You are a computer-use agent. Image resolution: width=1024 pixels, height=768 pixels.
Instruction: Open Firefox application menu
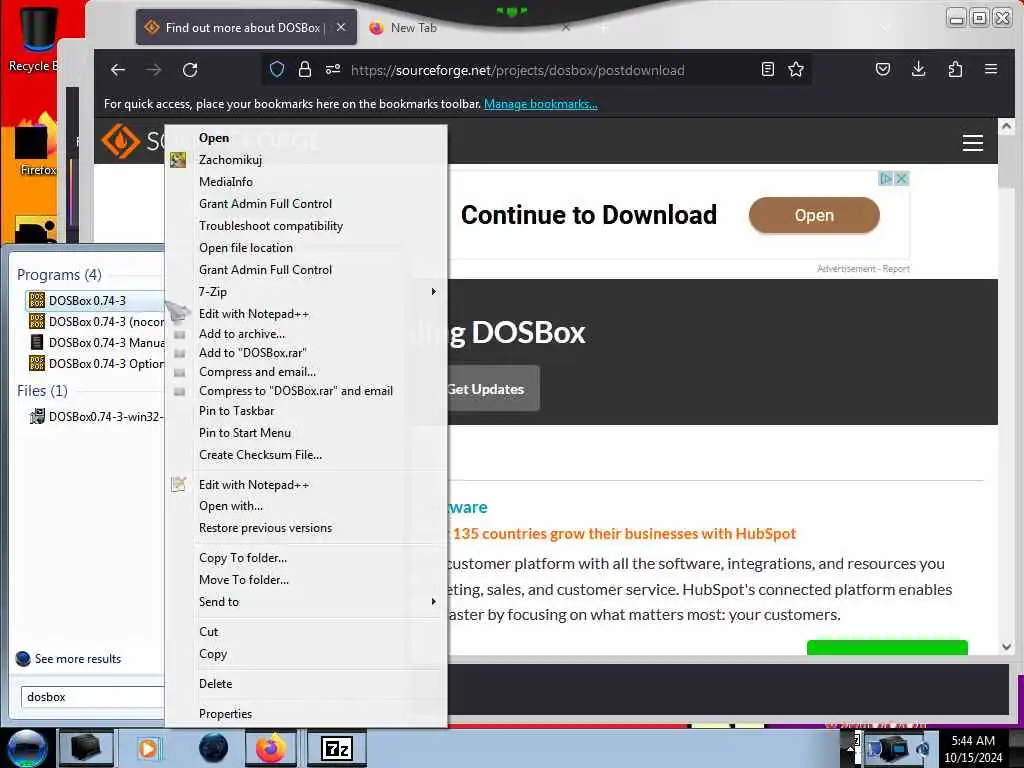point(991,69)
